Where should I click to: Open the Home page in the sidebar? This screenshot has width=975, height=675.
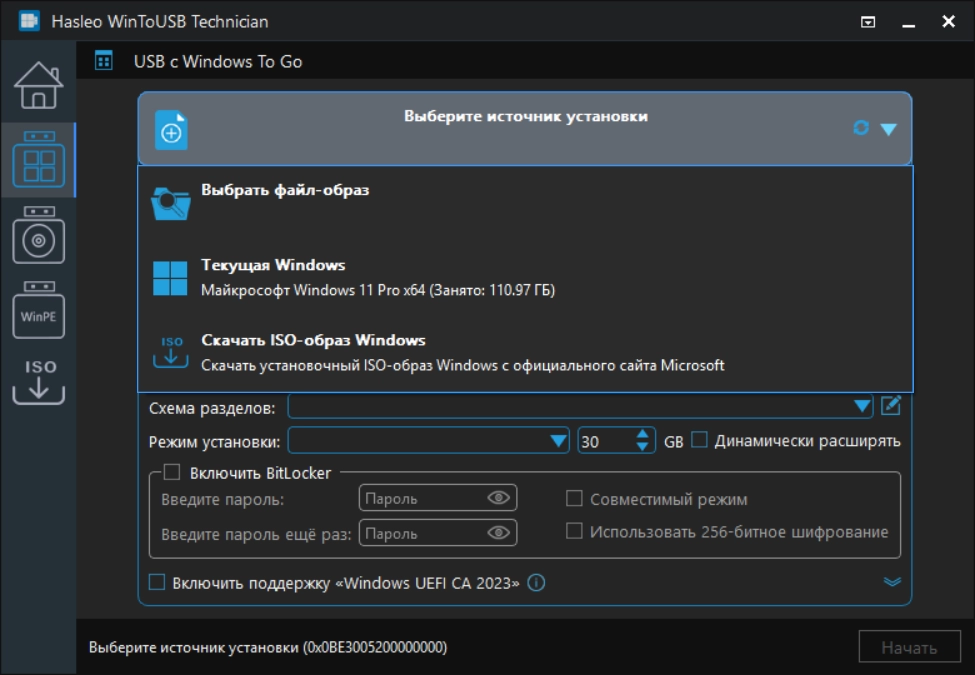click(39, 85)
